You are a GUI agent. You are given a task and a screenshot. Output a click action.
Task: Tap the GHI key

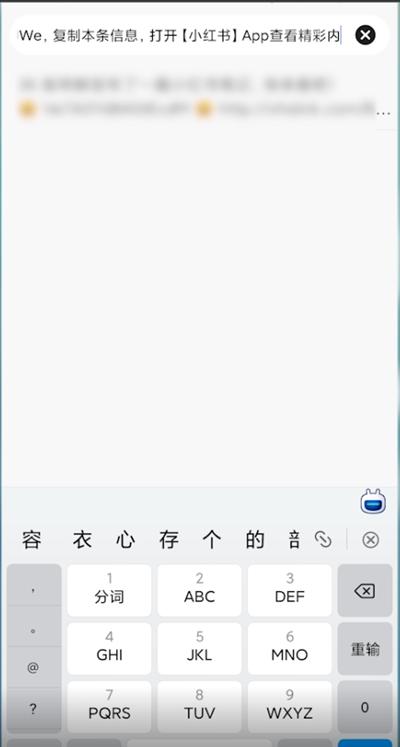click(109, 648)
